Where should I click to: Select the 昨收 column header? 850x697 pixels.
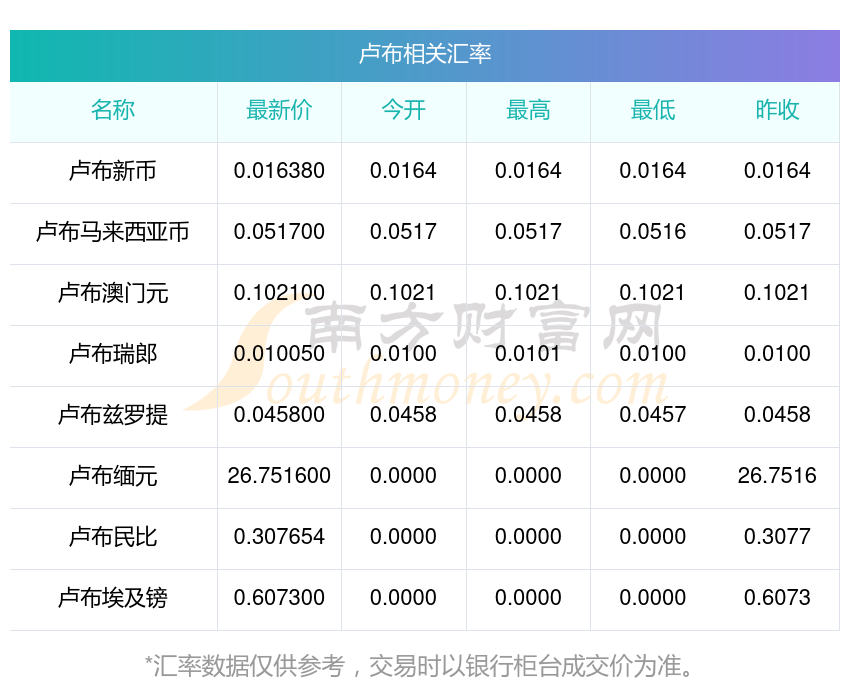point(777,110)
